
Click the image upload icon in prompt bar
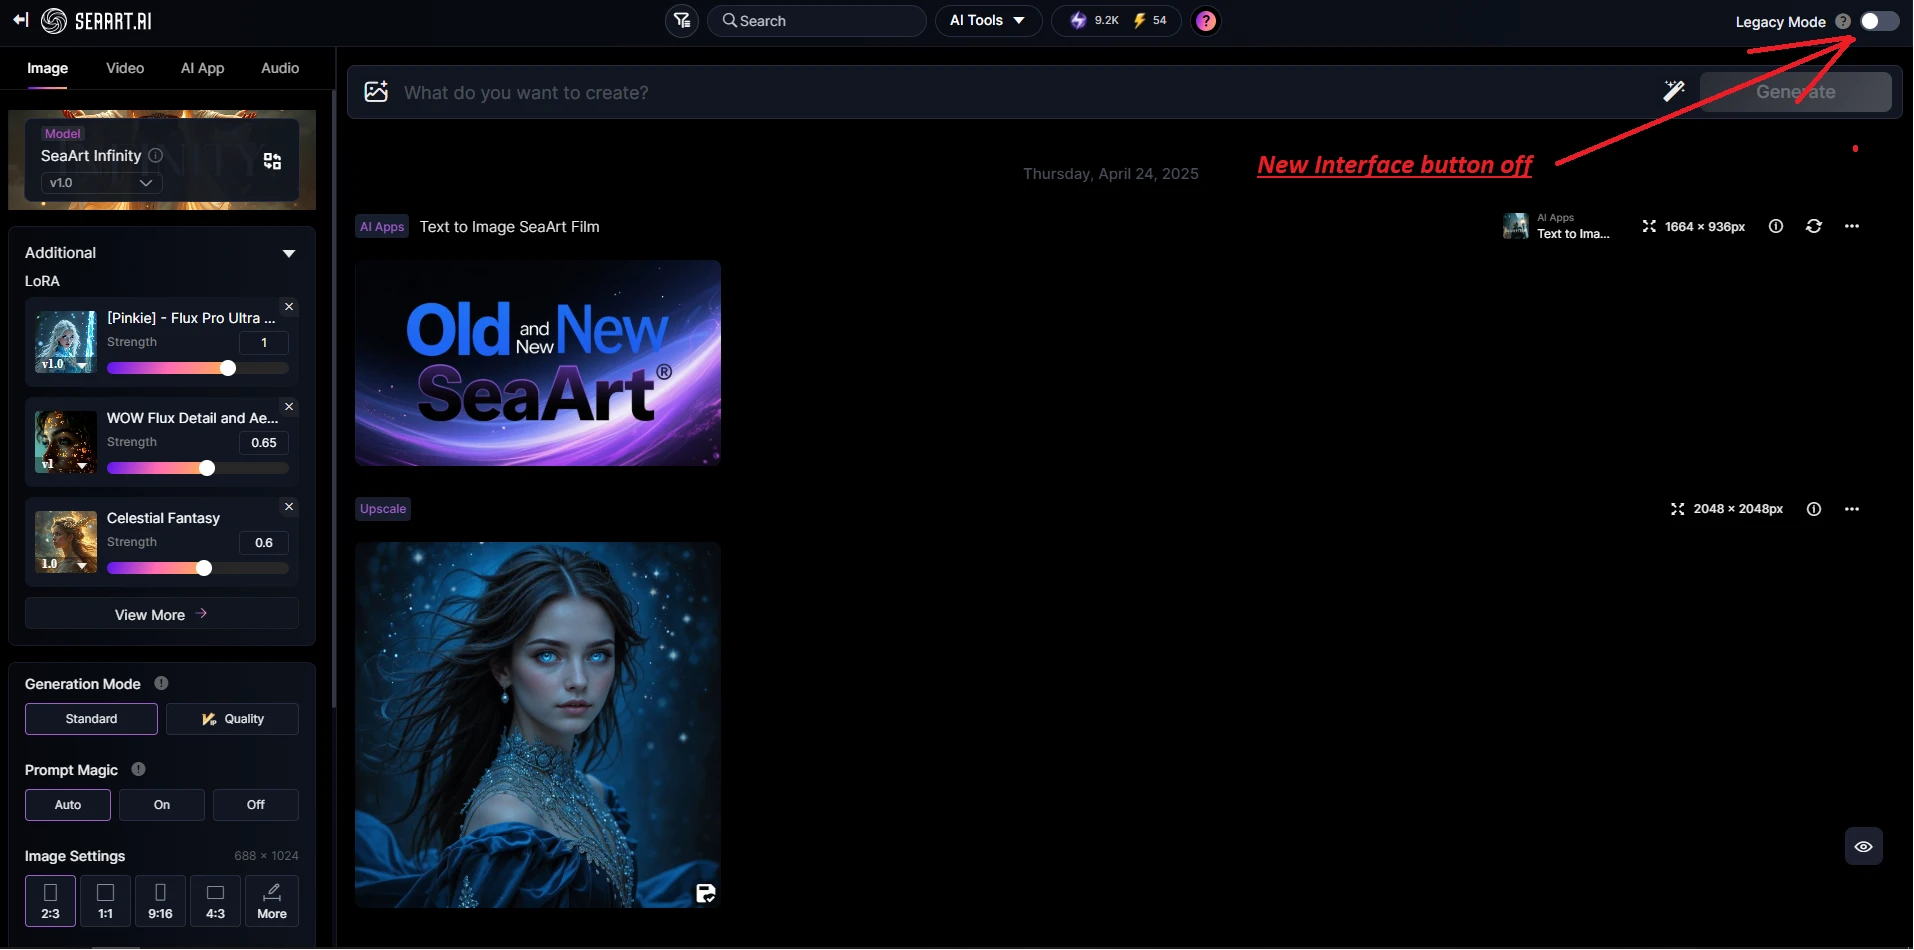pos(376,92)
